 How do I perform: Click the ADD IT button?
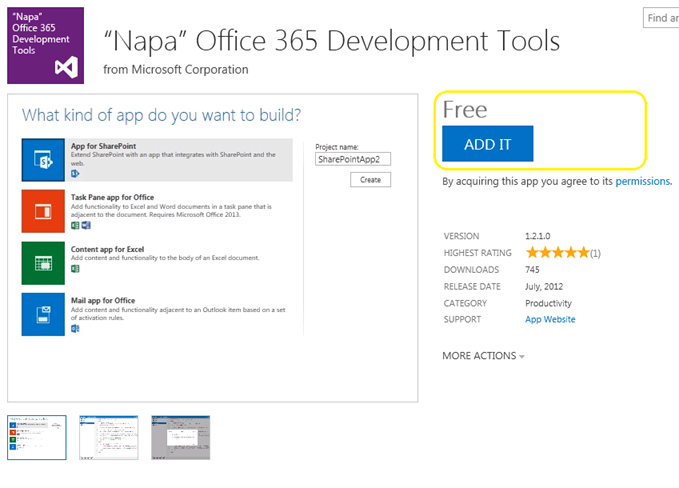coord(488,144)
